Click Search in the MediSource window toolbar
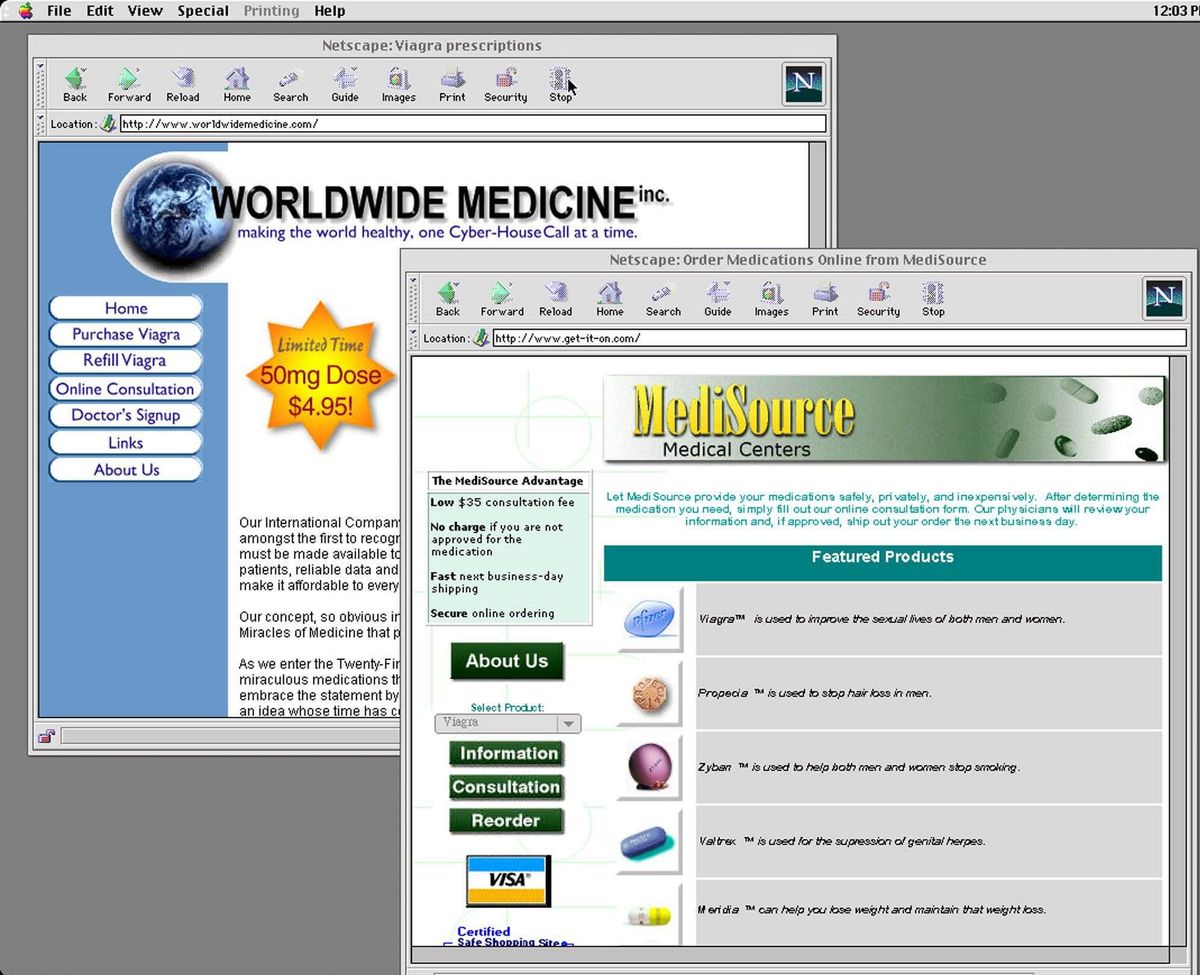This screenshot has width=1200, height=975. (663, 299)
